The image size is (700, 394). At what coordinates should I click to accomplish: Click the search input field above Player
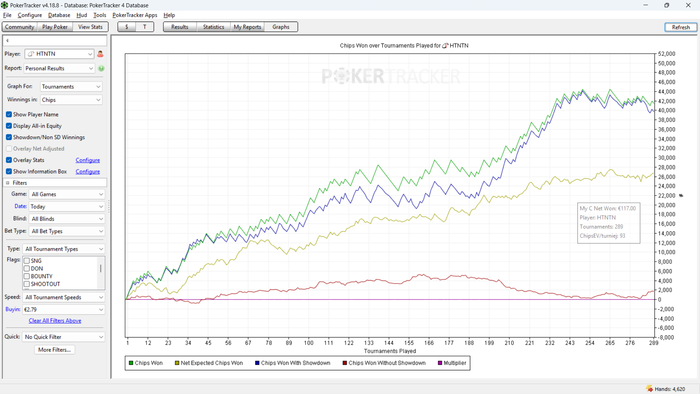[55, 40]
